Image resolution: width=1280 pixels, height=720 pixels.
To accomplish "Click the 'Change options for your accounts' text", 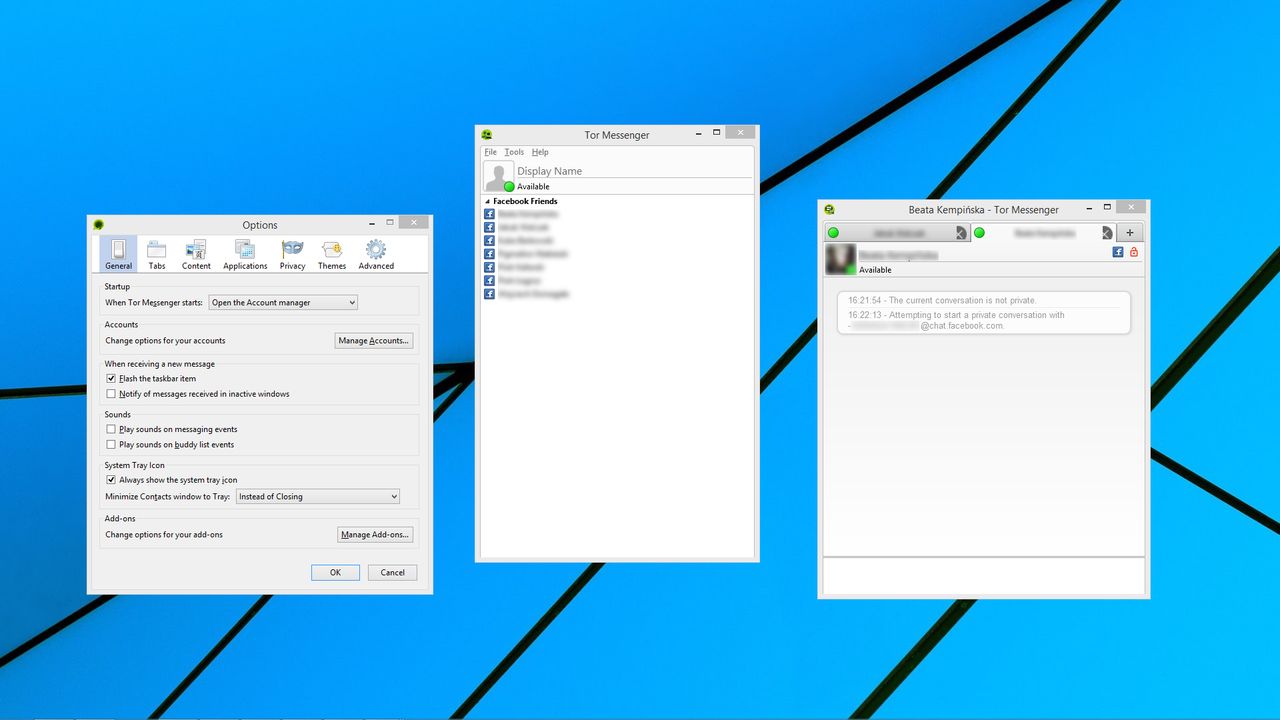I will [165, 341].
